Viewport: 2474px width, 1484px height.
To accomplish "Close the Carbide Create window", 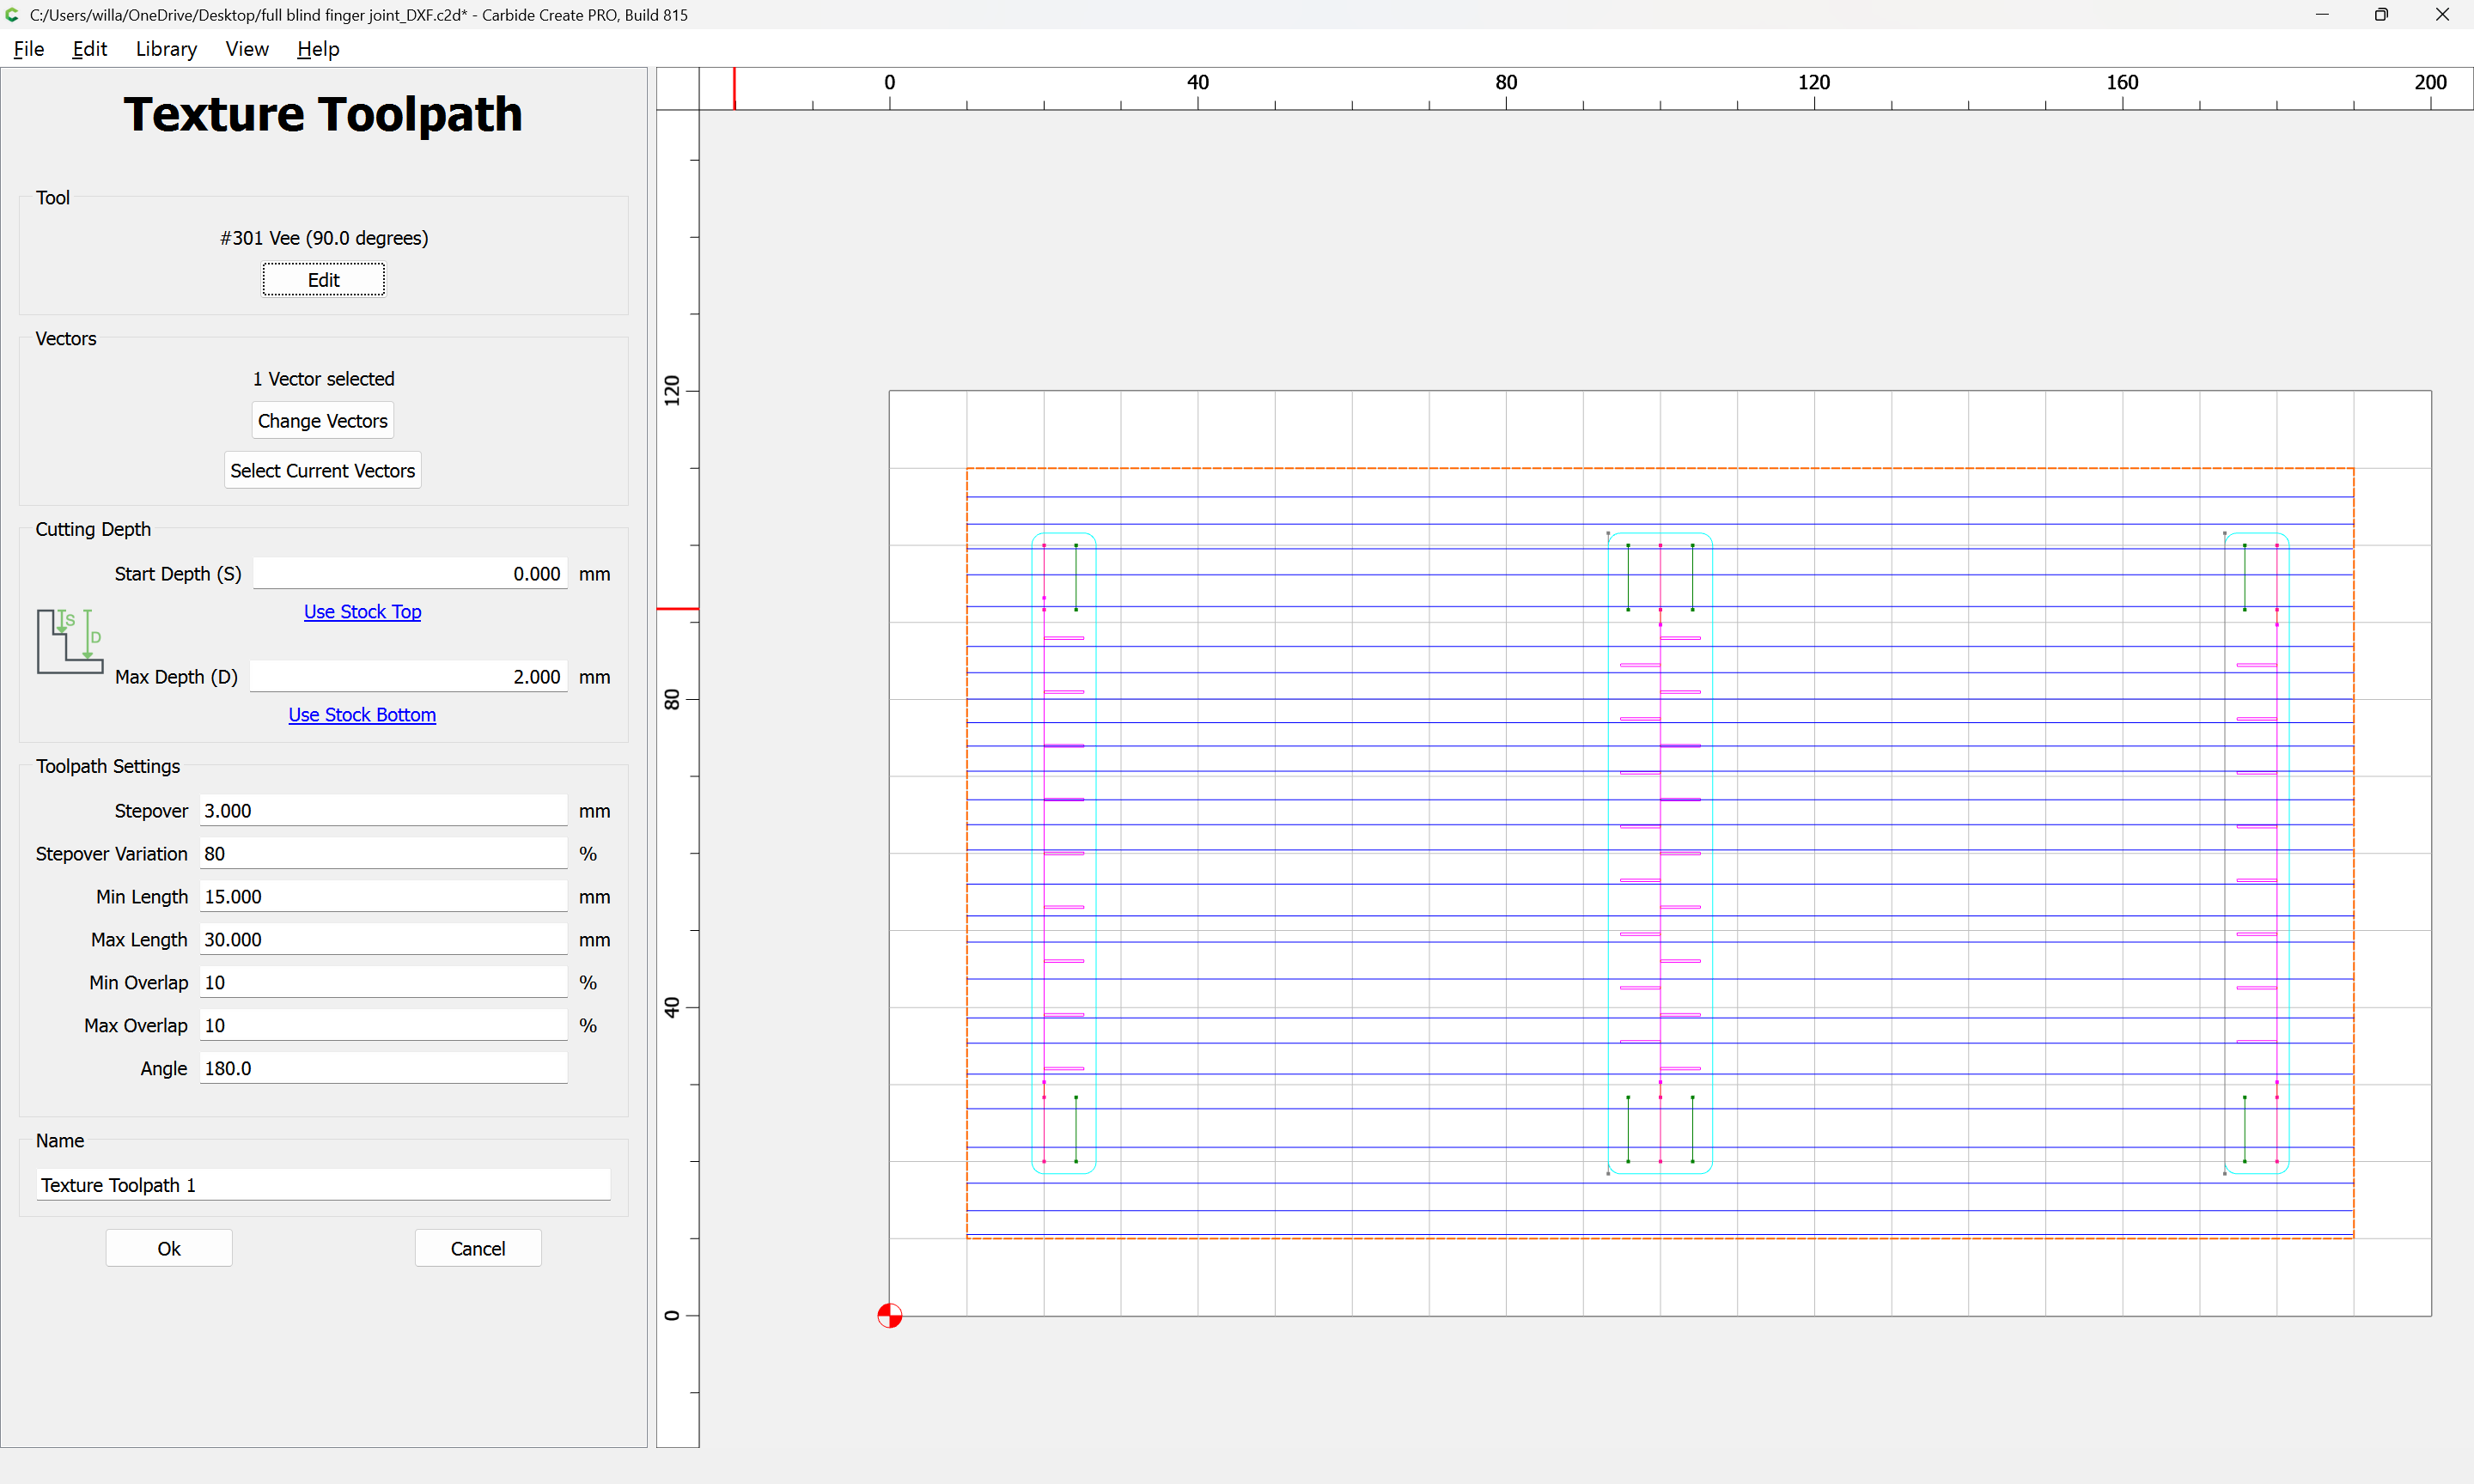I will [x=2442, y=14].
